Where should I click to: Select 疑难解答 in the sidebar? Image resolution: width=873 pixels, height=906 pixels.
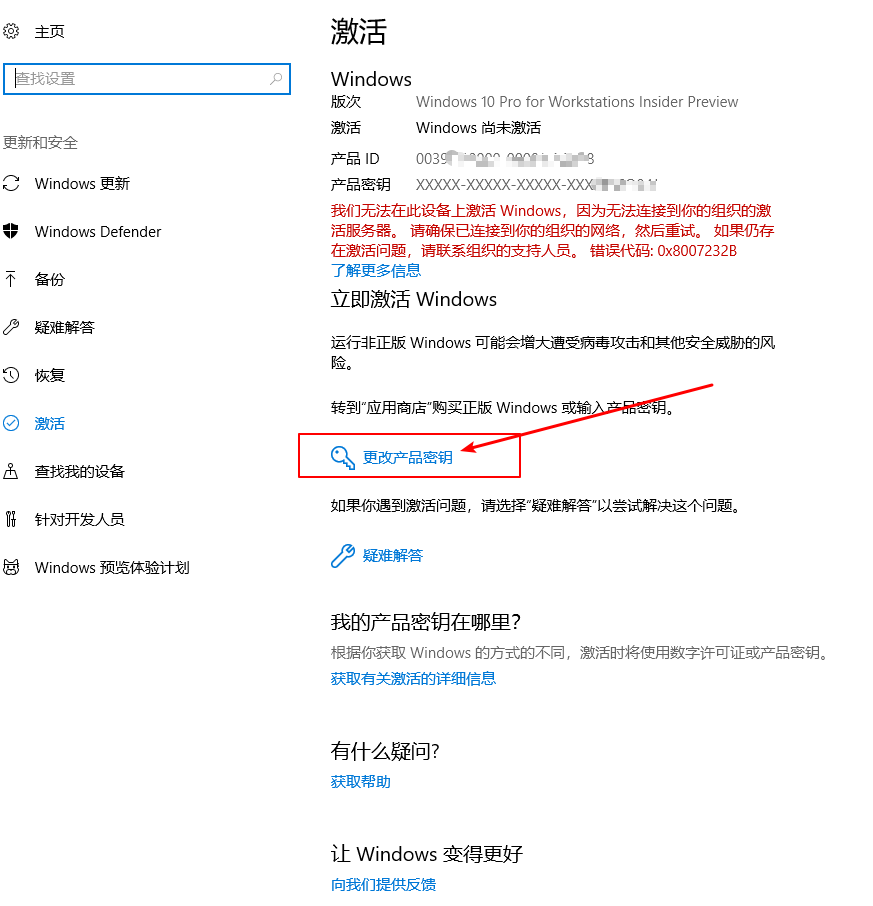click(x=65, y=327)
